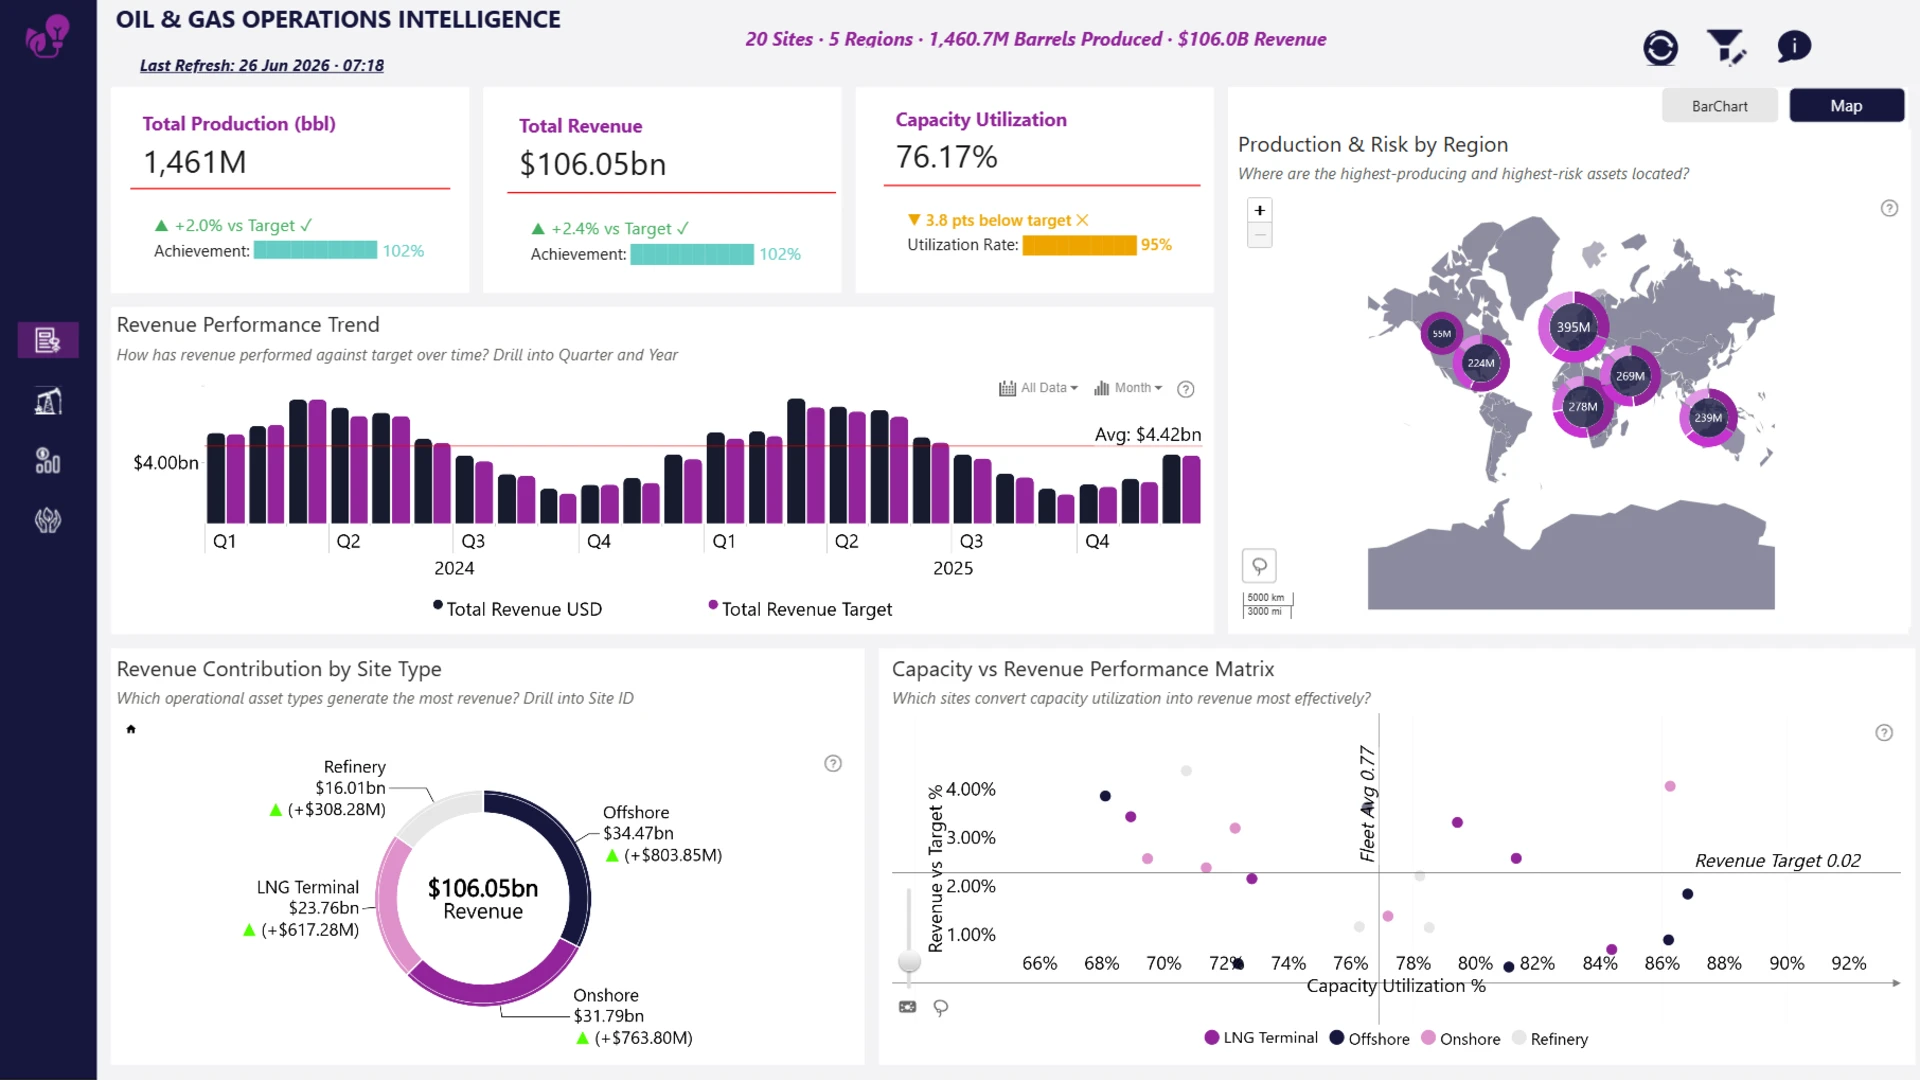This screenshot has height=1080, width=1920.
Task: Click the vertical zoom slider handle on scatter chart
Action: 909,962
